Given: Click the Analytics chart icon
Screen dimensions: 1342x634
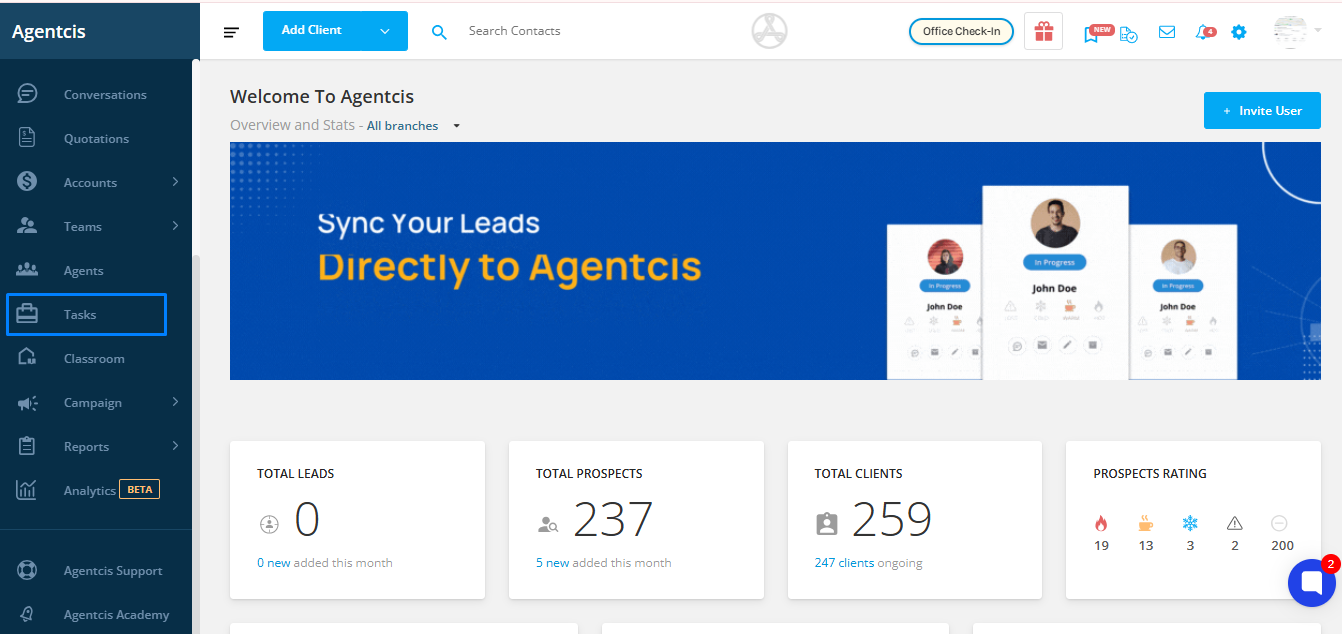Looking at the screenshot, I should tap(27, 490).
